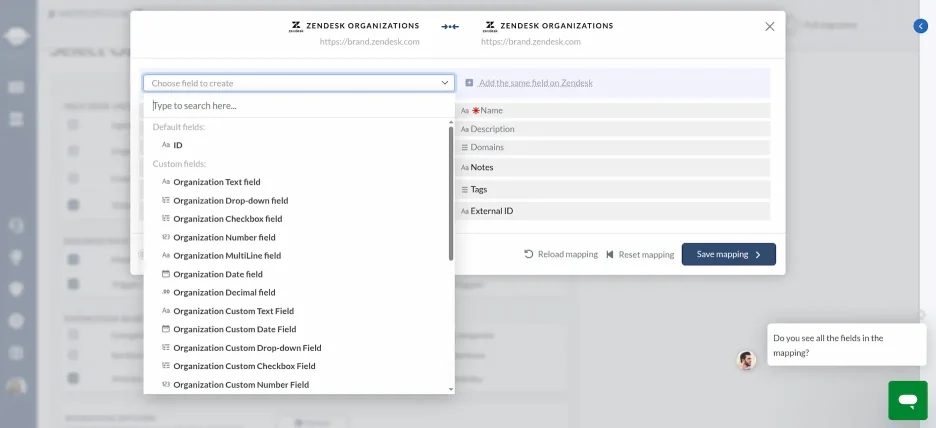Click the user avatar in the left sidebar

[x=16, y=386]
